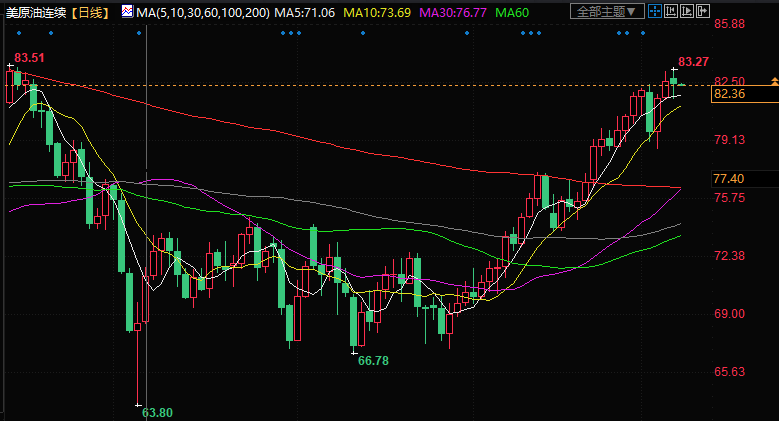Screen dimensions: 779x421
Task: Toggle the blue crosshair cursor icon
Action: (655, 11)
